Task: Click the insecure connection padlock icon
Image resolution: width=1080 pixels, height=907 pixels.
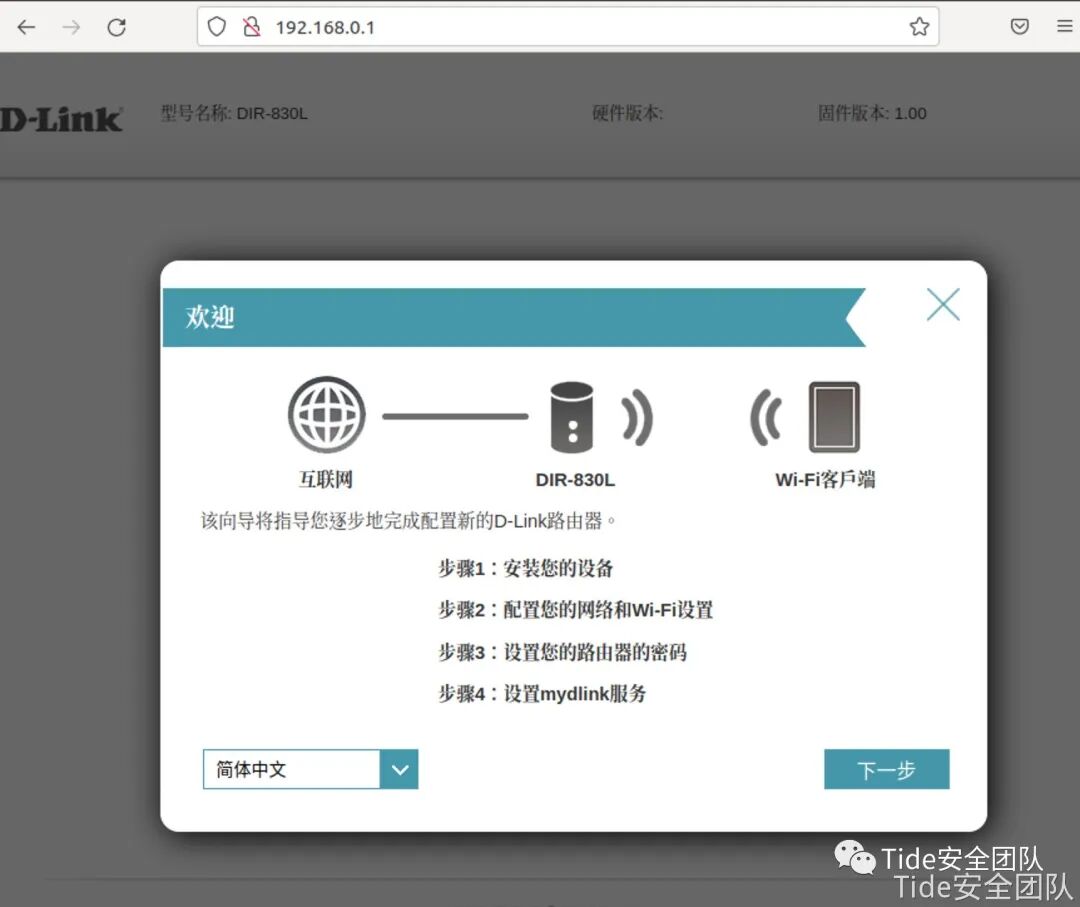Action: click(251, 27)
